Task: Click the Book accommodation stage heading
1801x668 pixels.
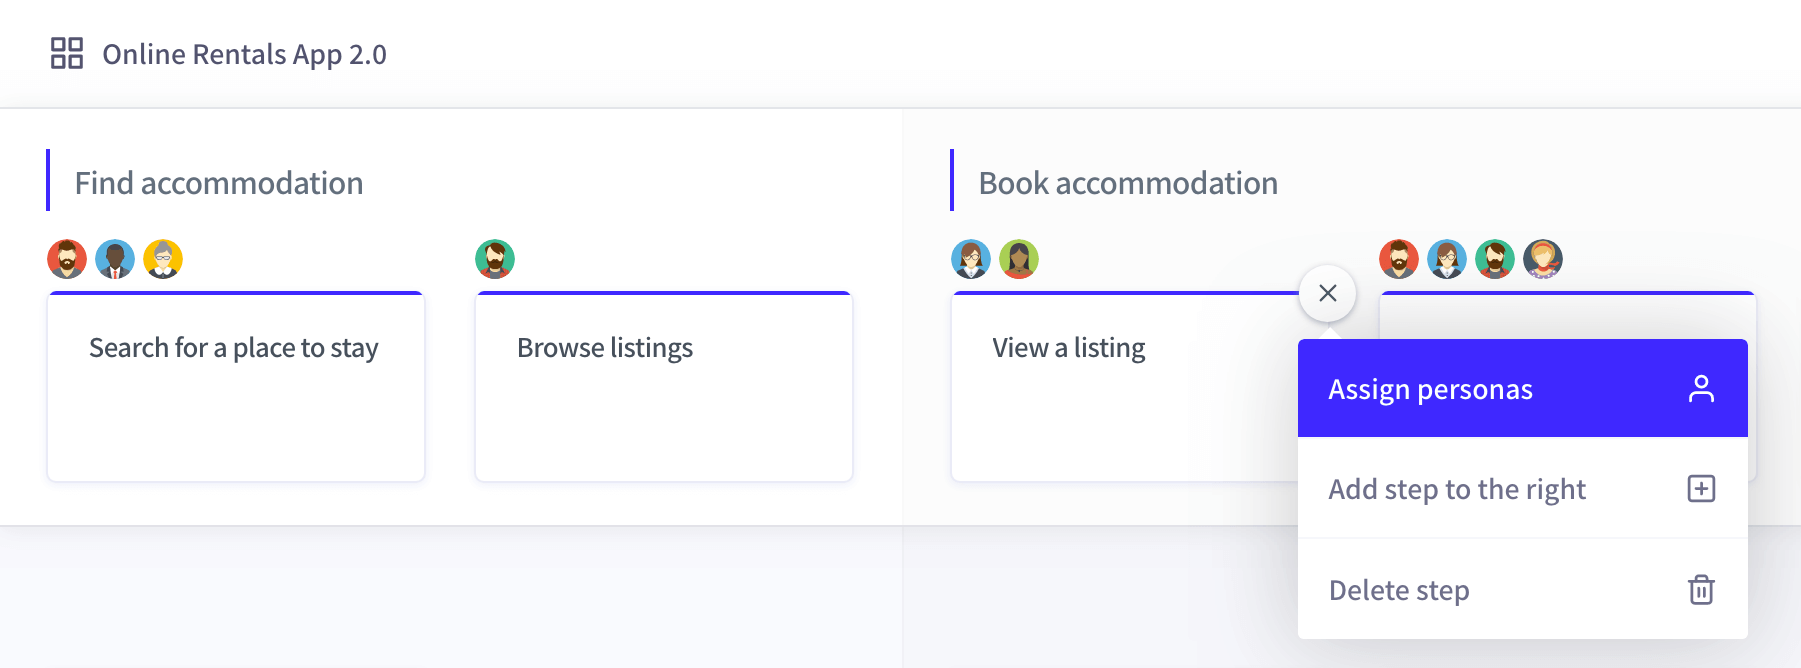Action: (1128, 183)
